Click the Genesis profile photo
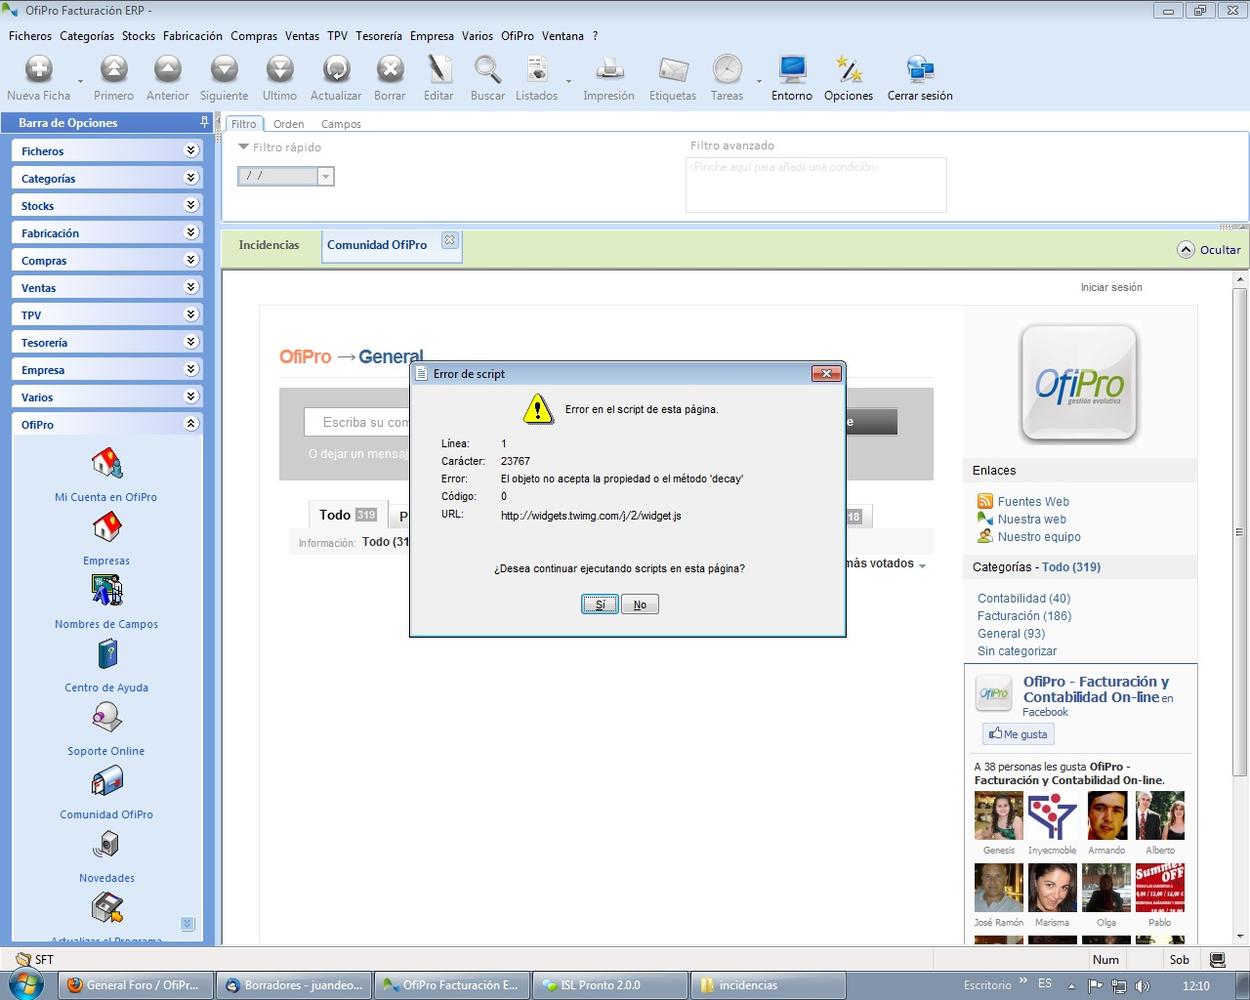Viewport: 1250px width, 1000px height. pos(999,816)
